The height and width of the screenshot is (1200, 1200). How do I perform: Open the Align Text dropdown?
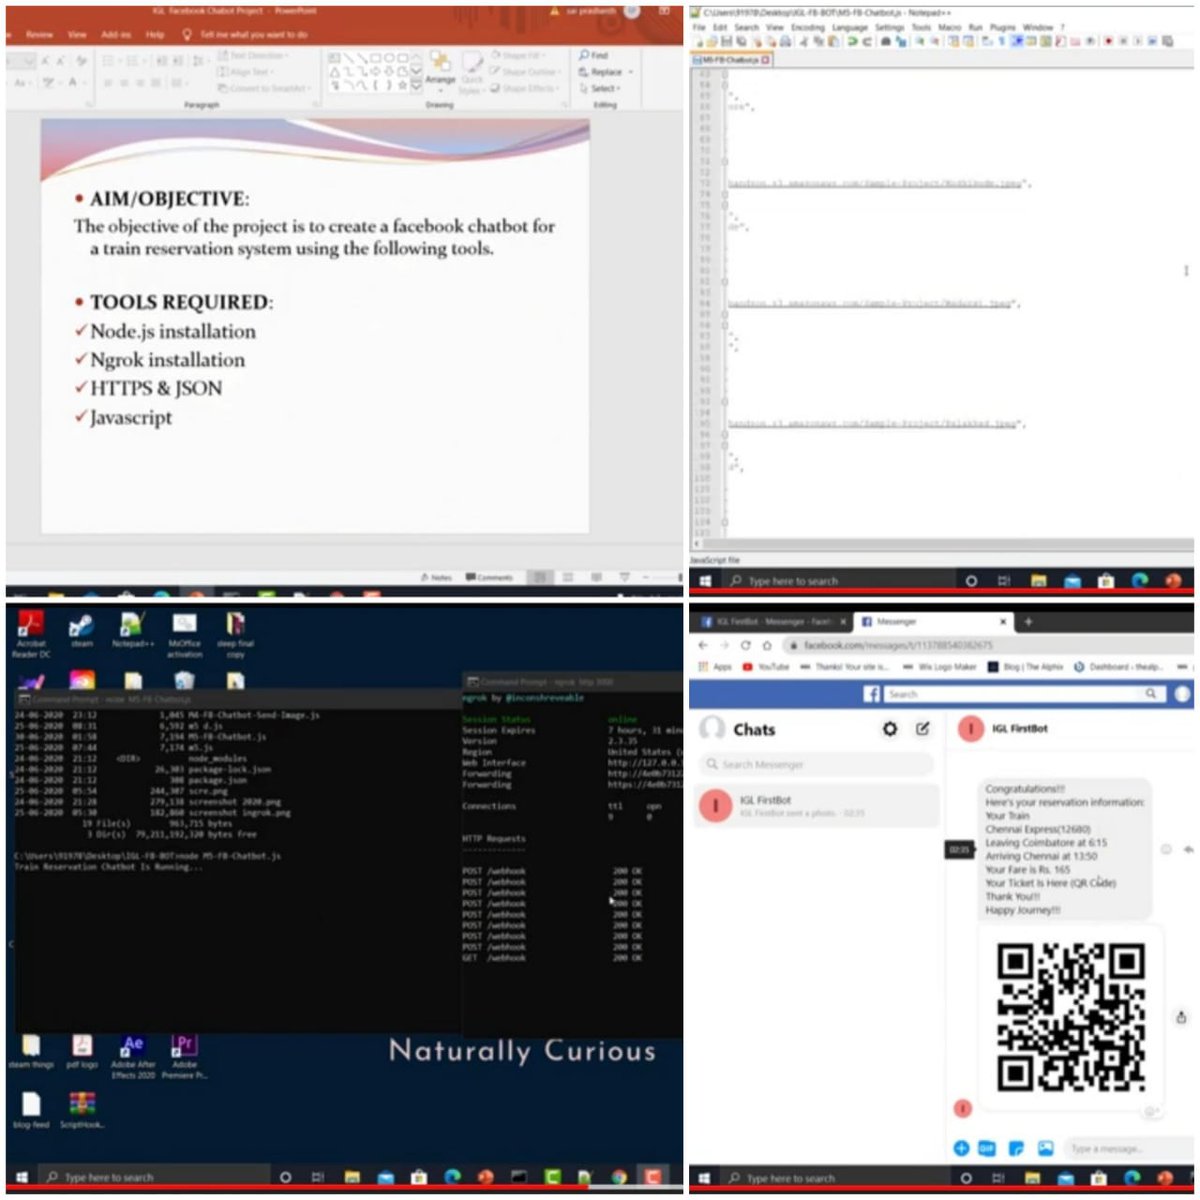click(247, 72)
